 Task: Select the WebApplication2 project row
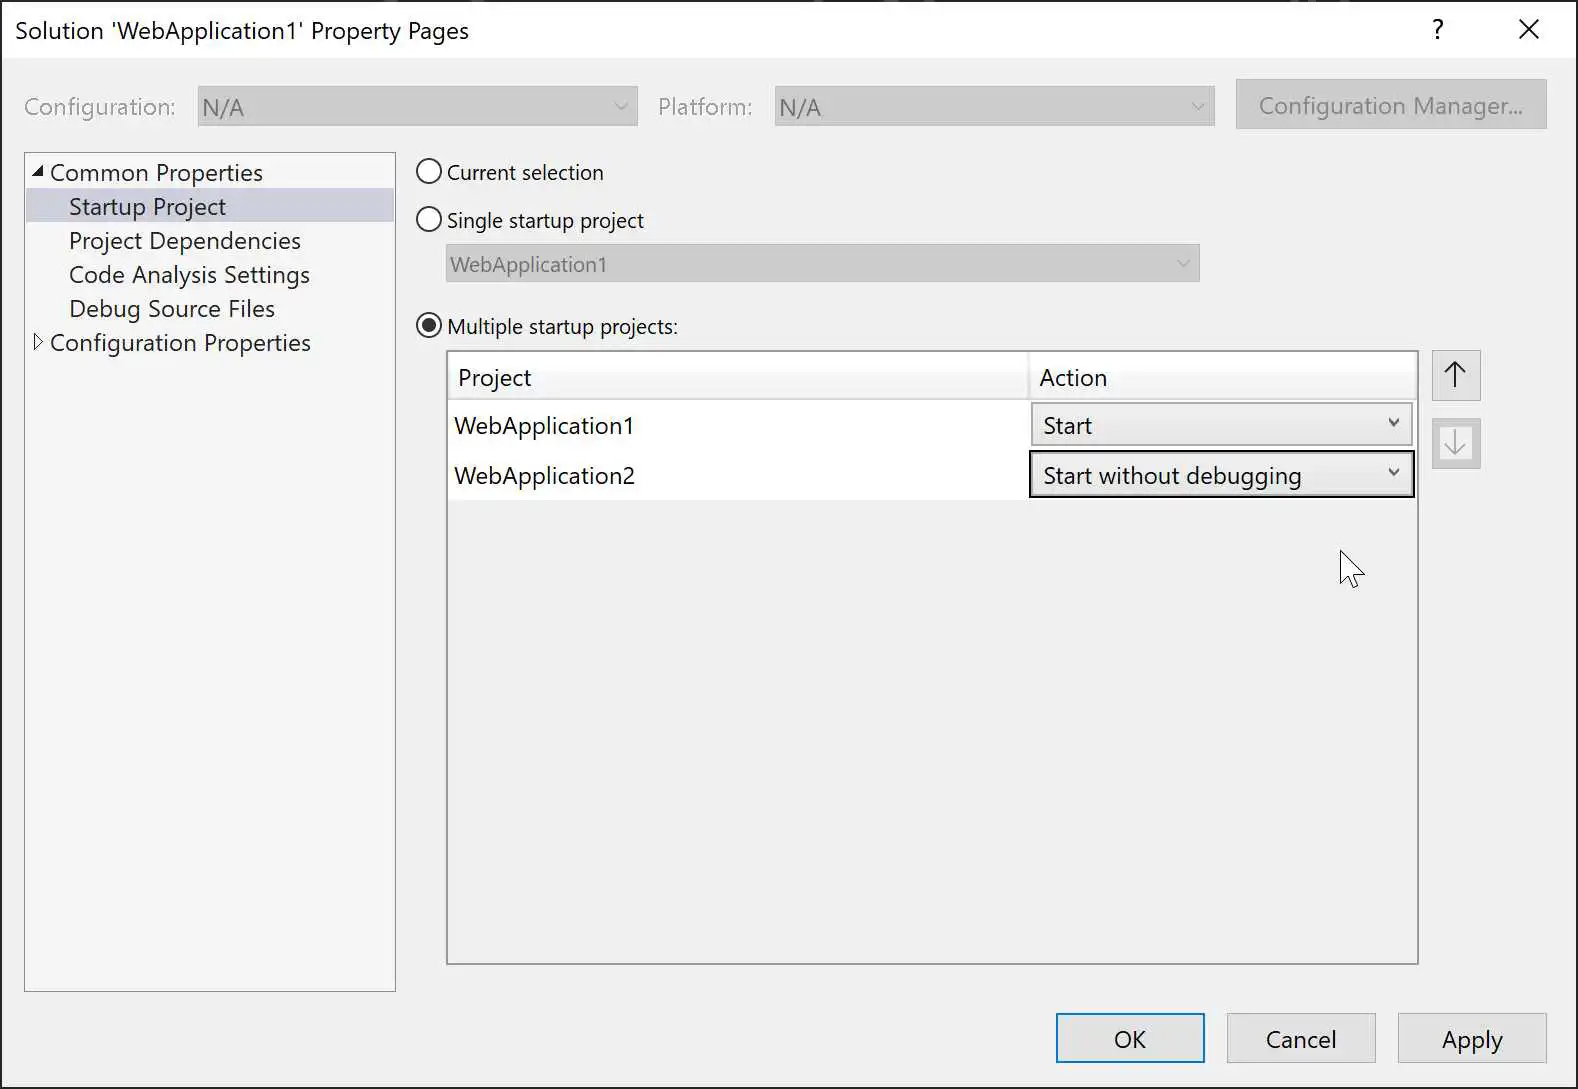pos(738,475)
